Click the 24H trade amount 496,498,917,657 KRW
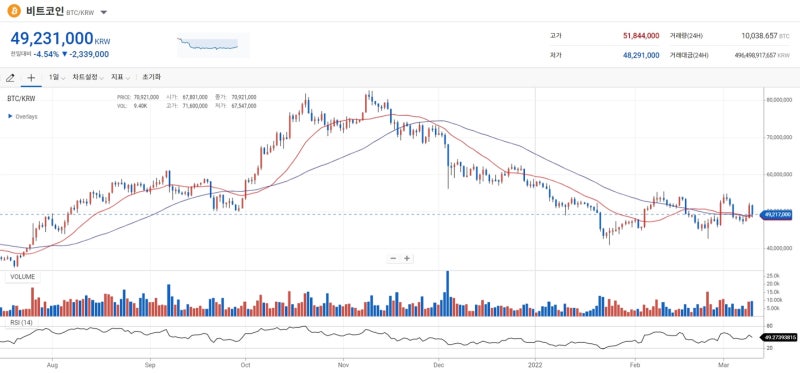This screenshot has height=373, width=800. coord(762,55)
